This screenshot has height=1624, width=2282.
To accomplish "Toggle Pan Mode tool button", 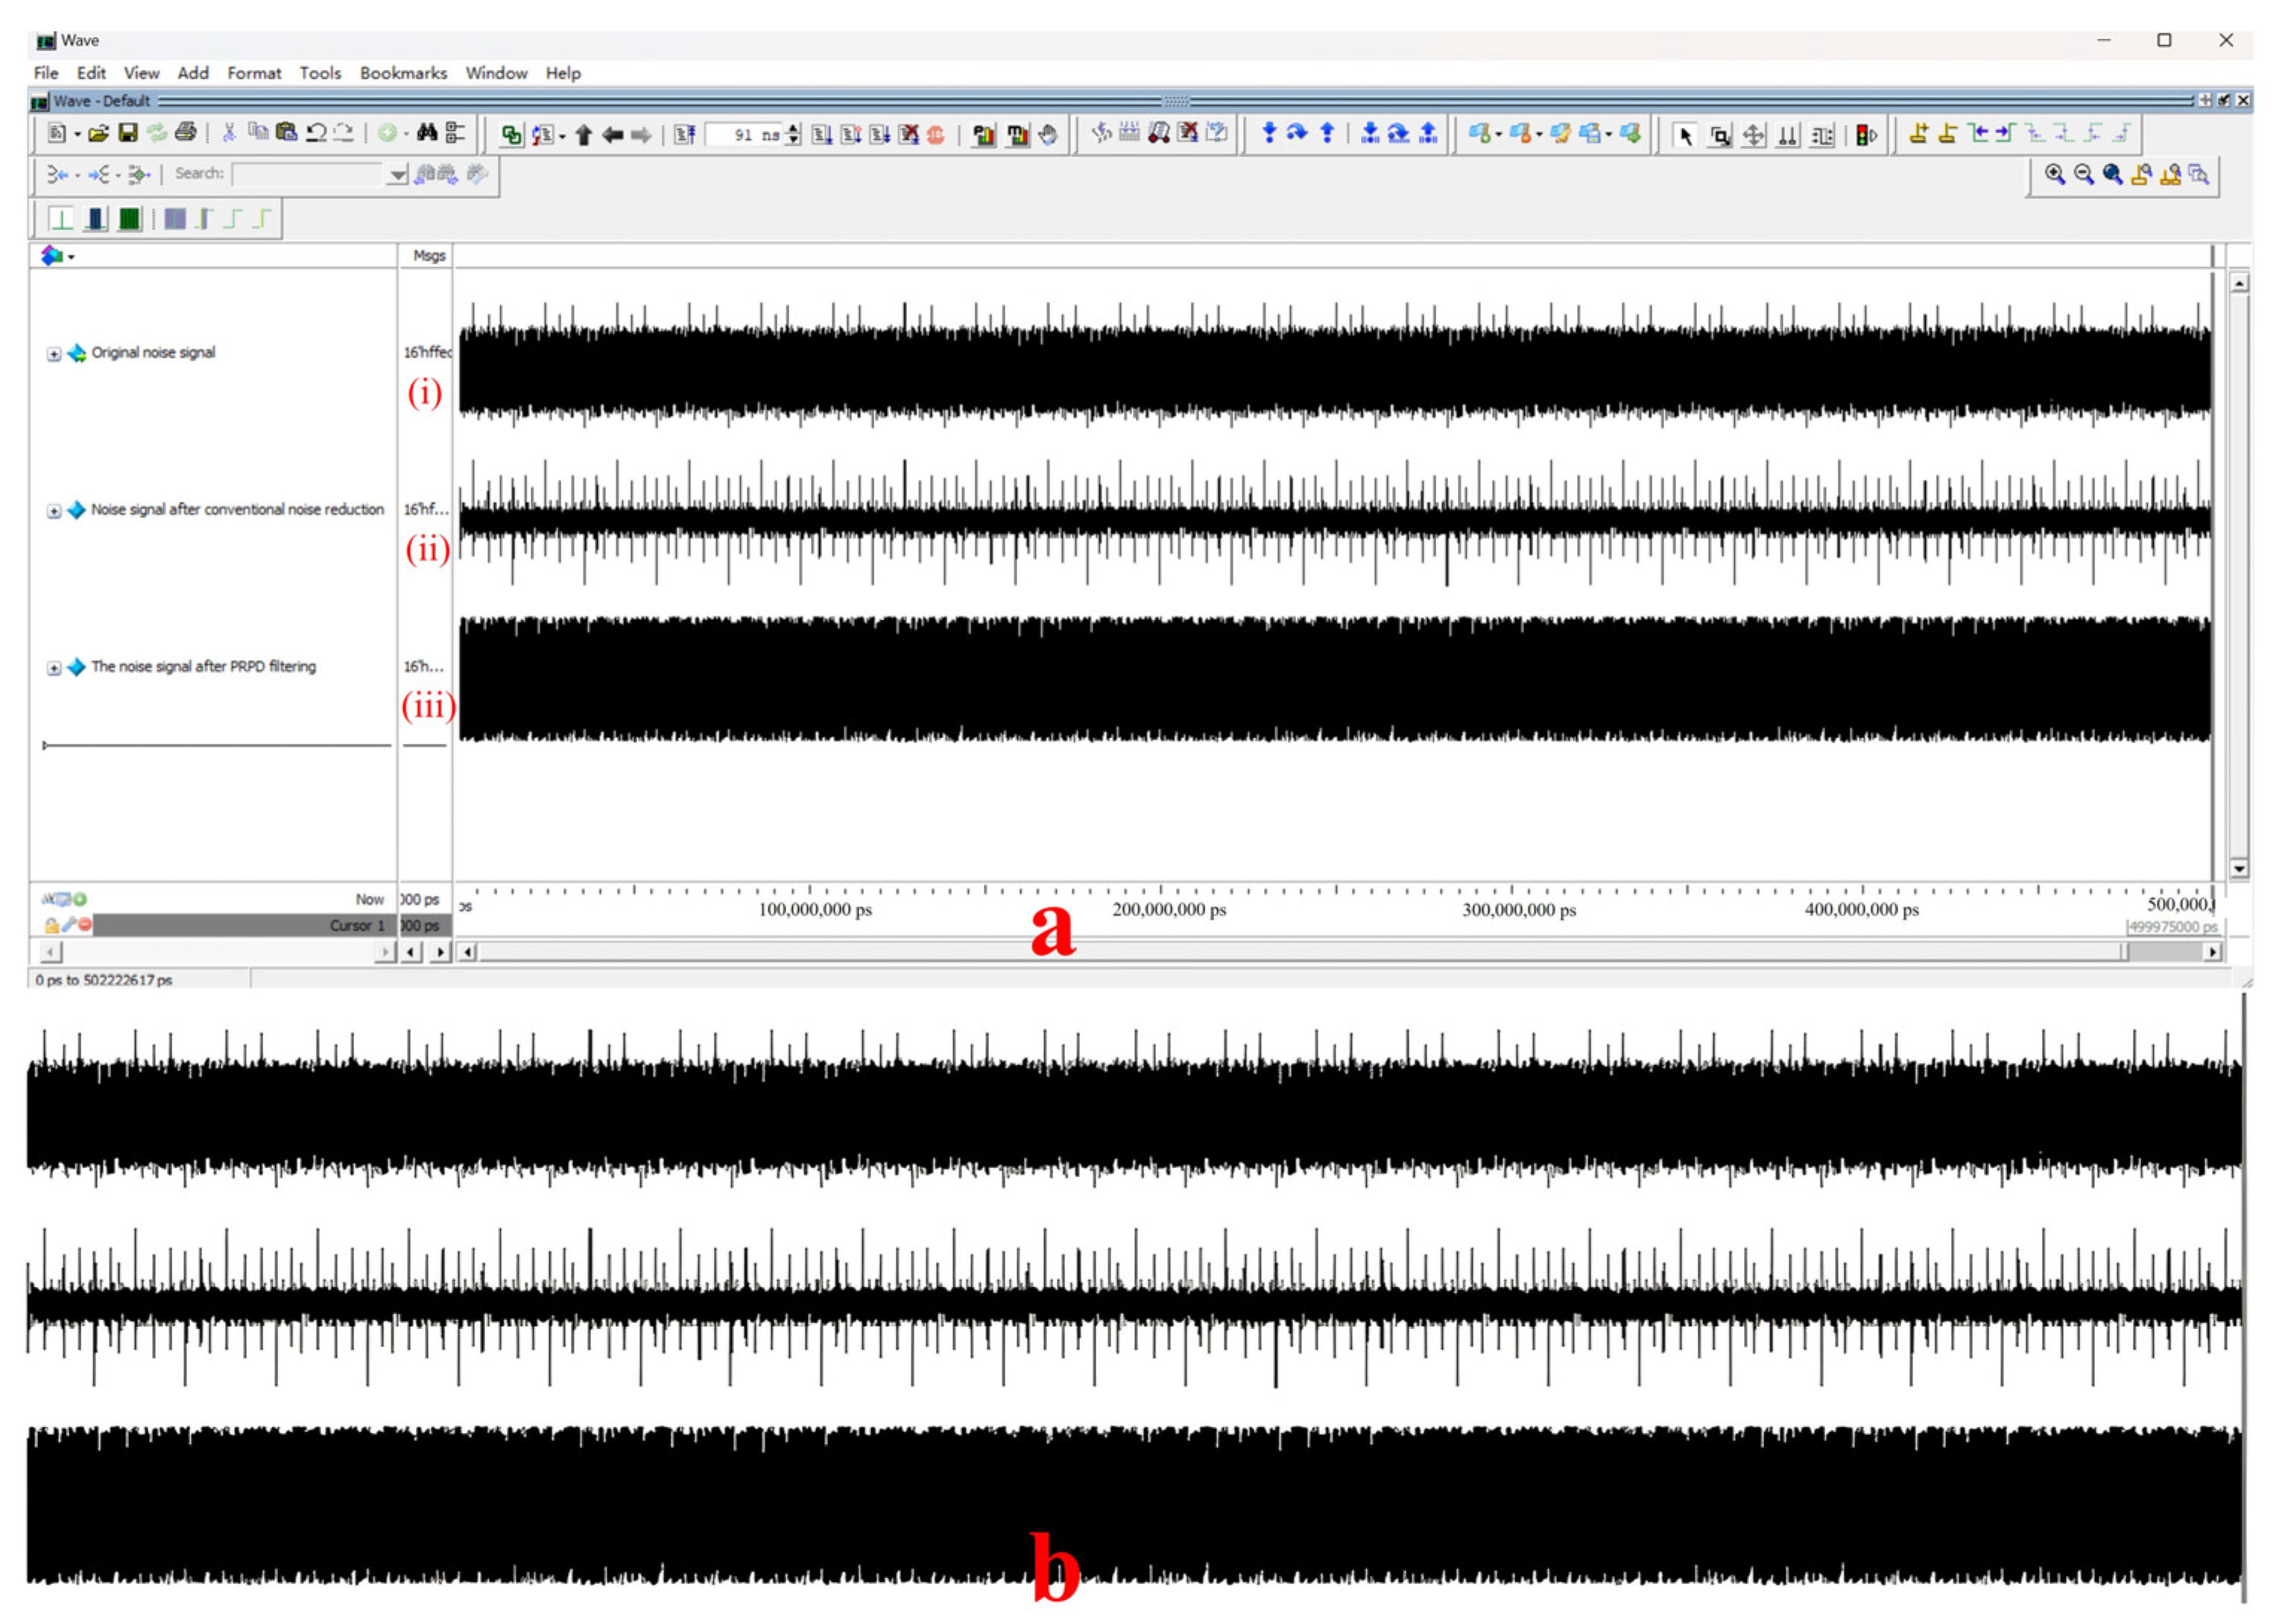I will click(x=1753, y=136).
